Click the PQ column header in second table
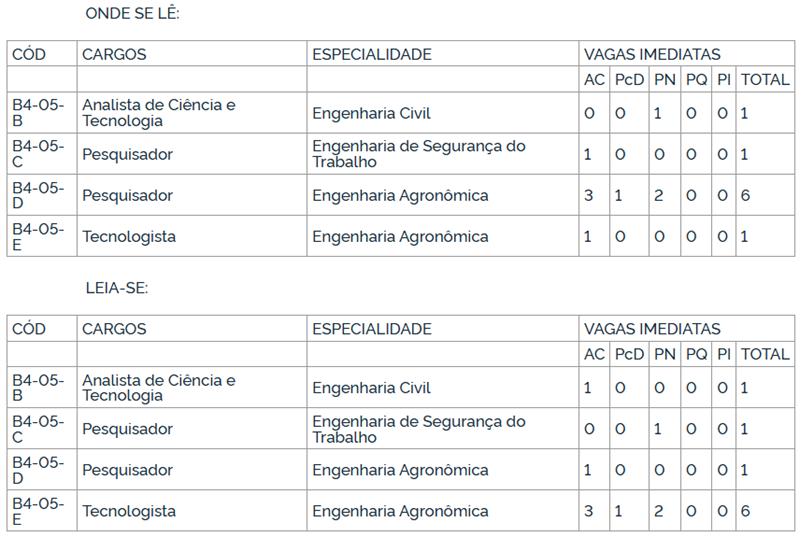This screenshot has width=800, height=537. tap(696, 354)
